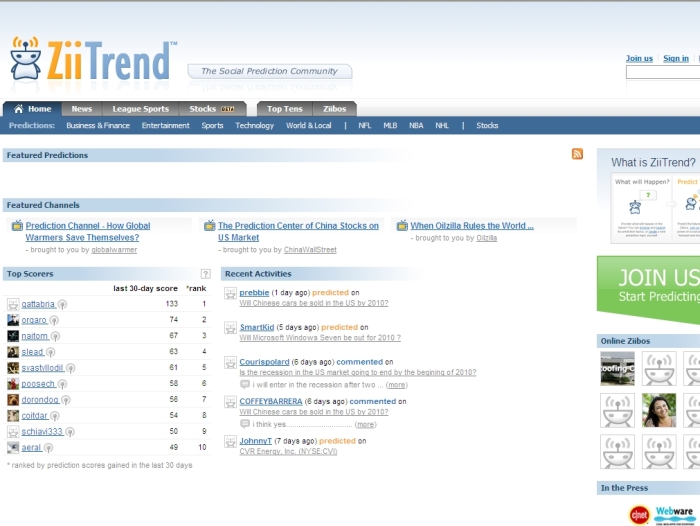Screen dimensions: 700x526
Task: Click Courispolard's avatar in Recent Activities
Action: tap(230, 363)
